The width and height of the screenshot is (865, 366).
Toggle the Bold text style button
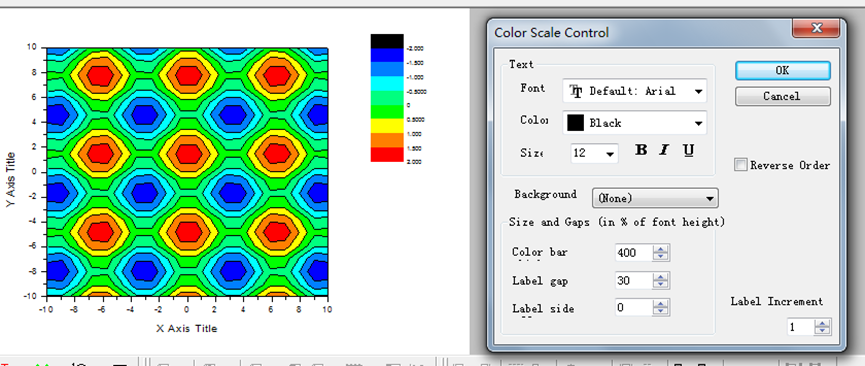[x=640, y=150]
